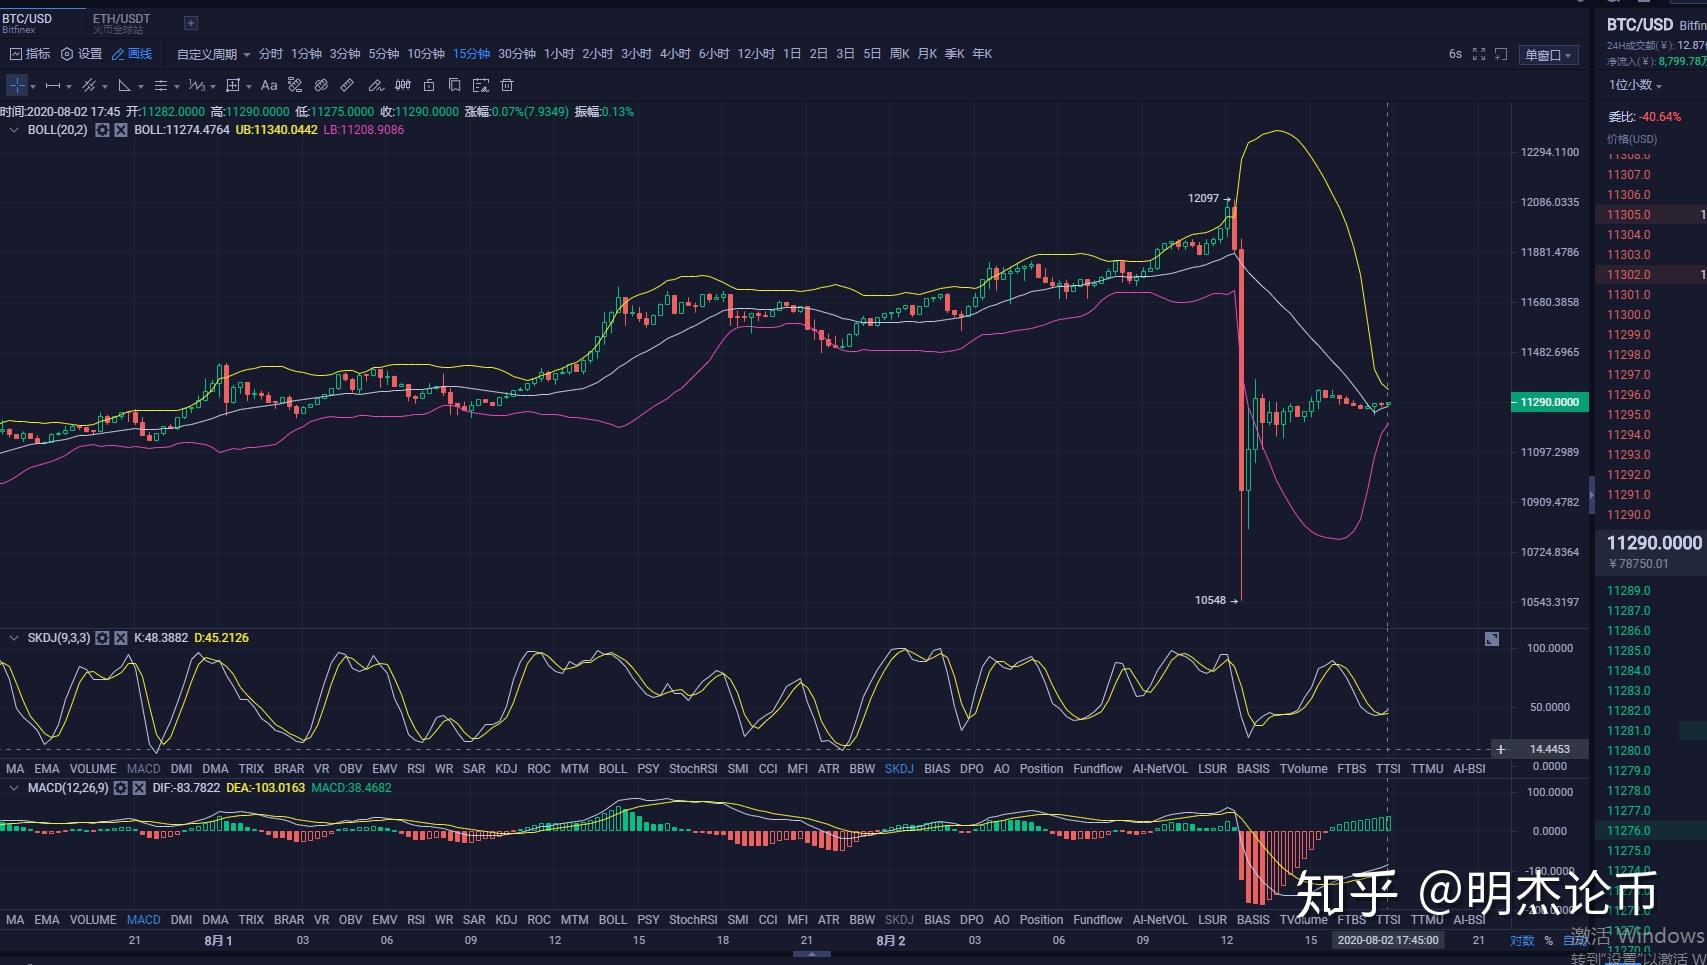
Task: Remove the SKDJ indicator with X icon
Action: point(121,638)
